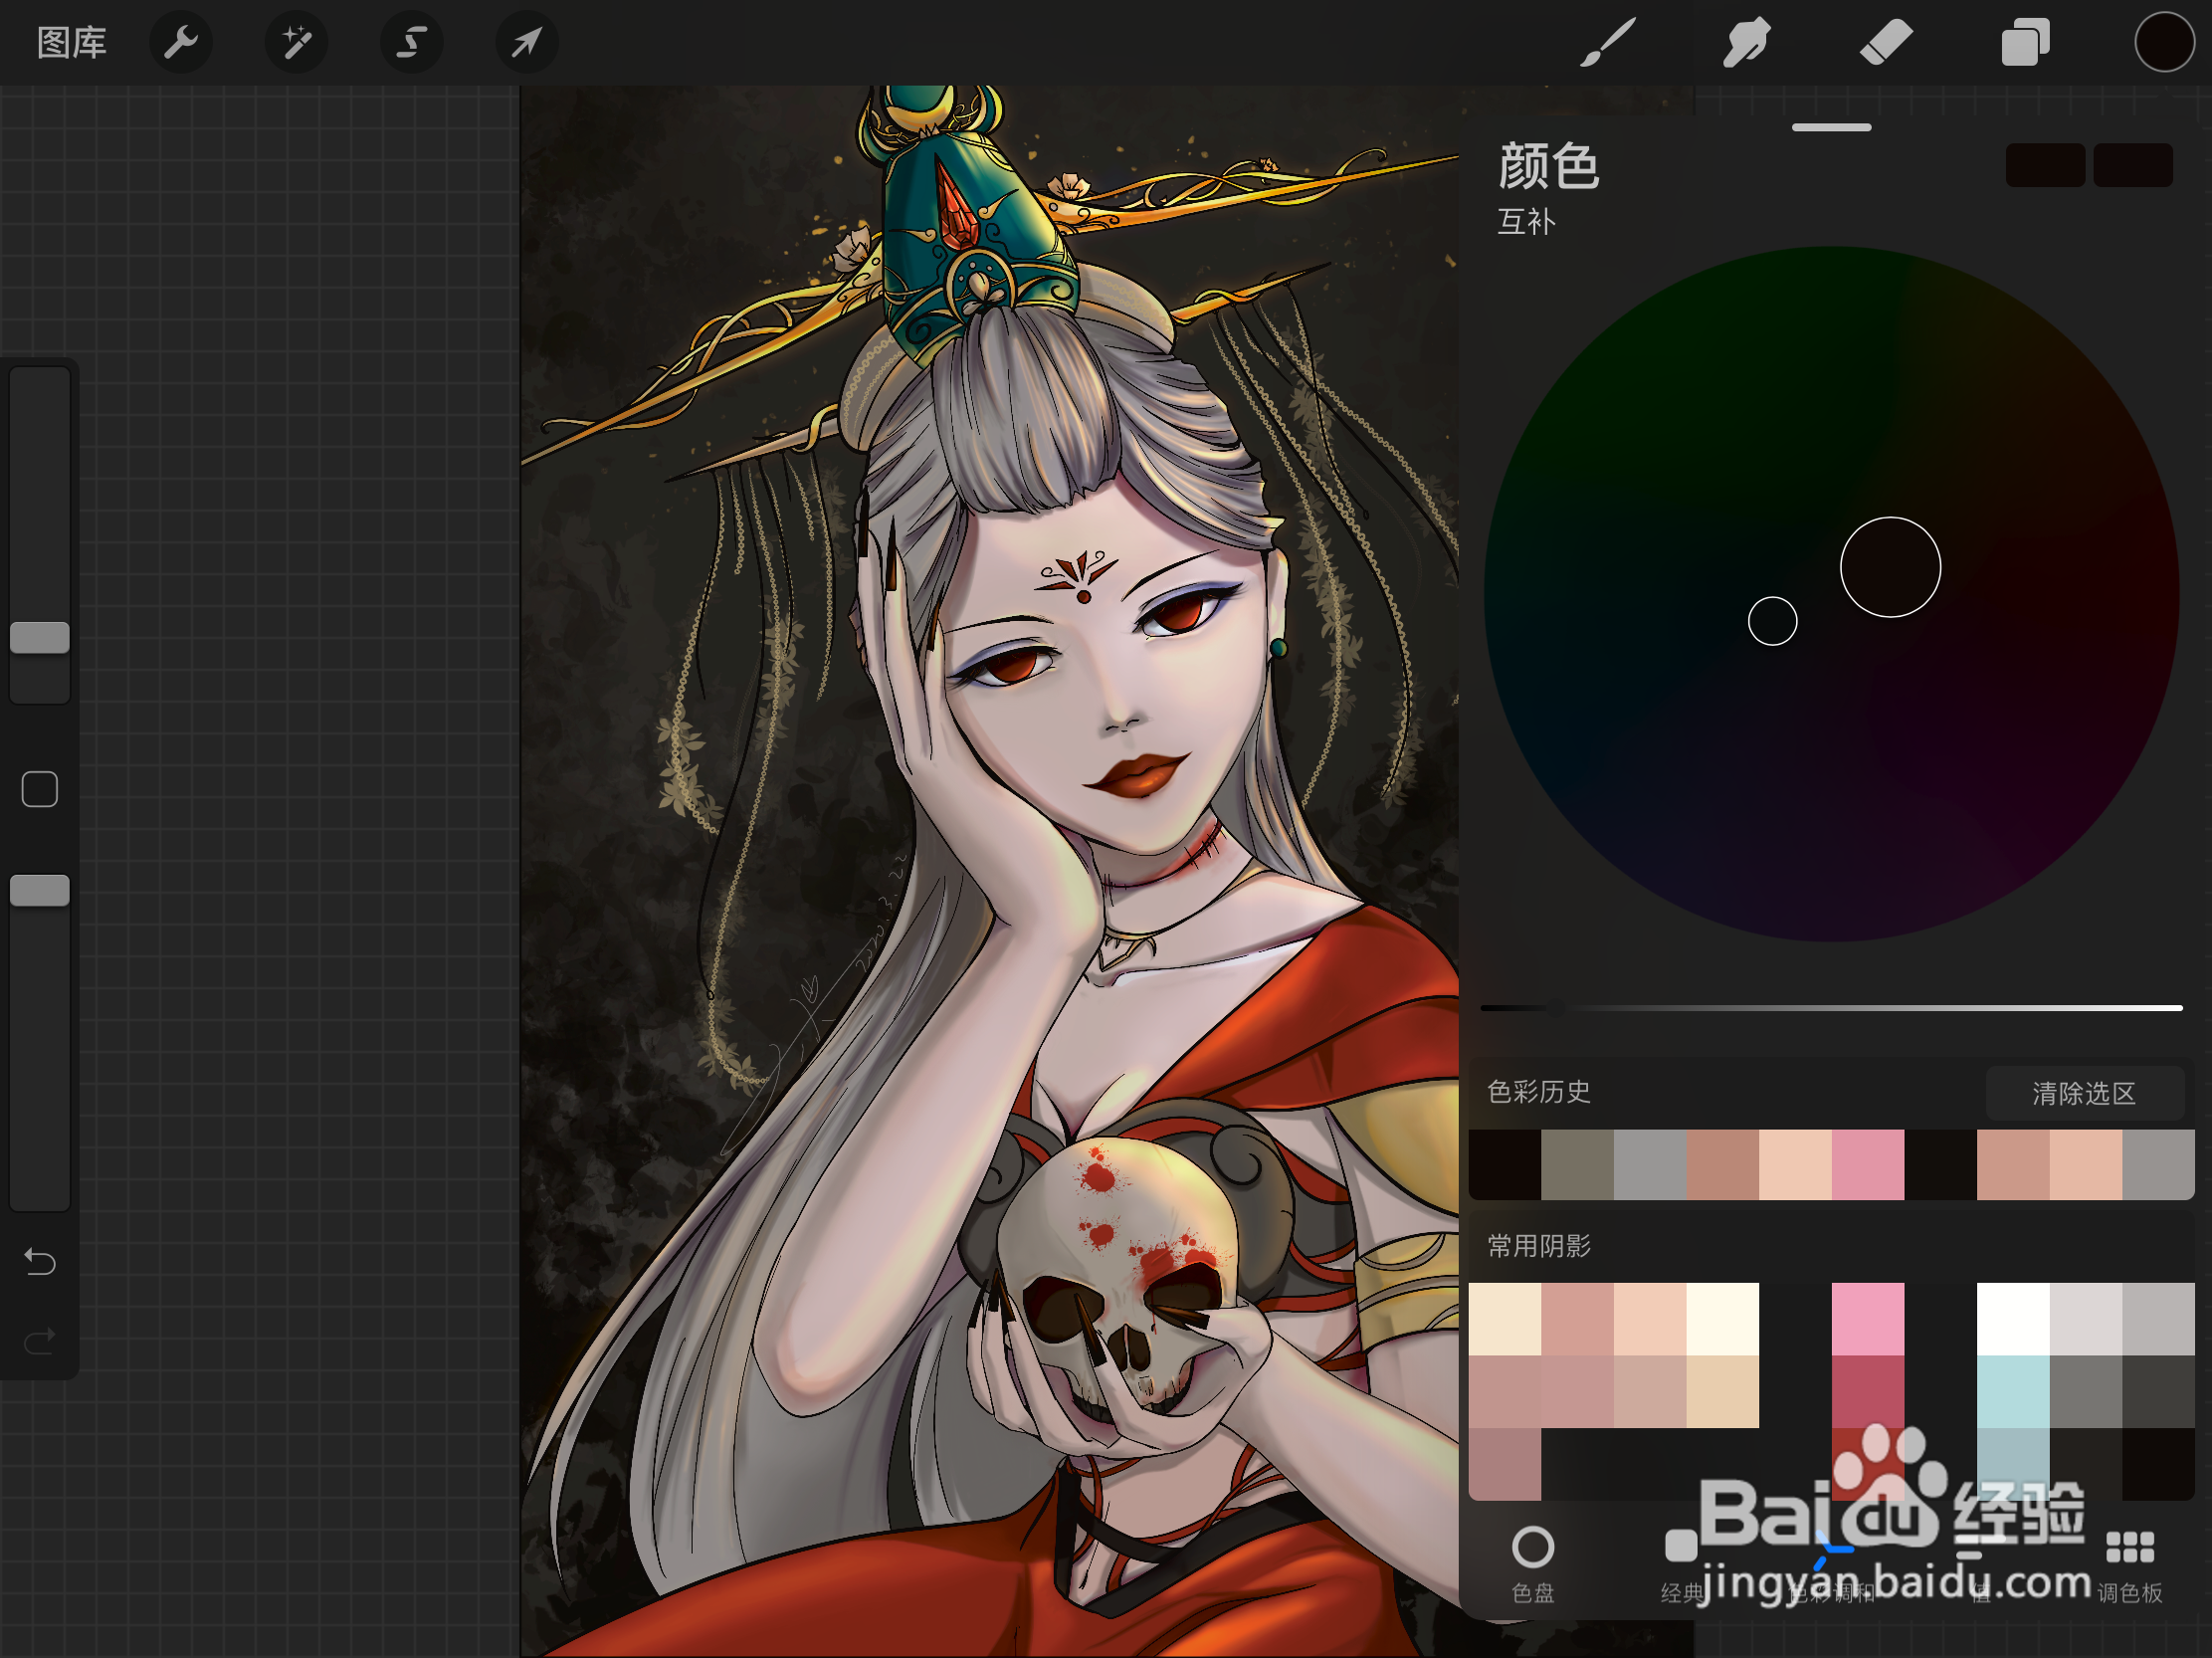Click the 颜色 panel title
The height and width of the screenshot is (1658, 2212).
coord(1548,165)
